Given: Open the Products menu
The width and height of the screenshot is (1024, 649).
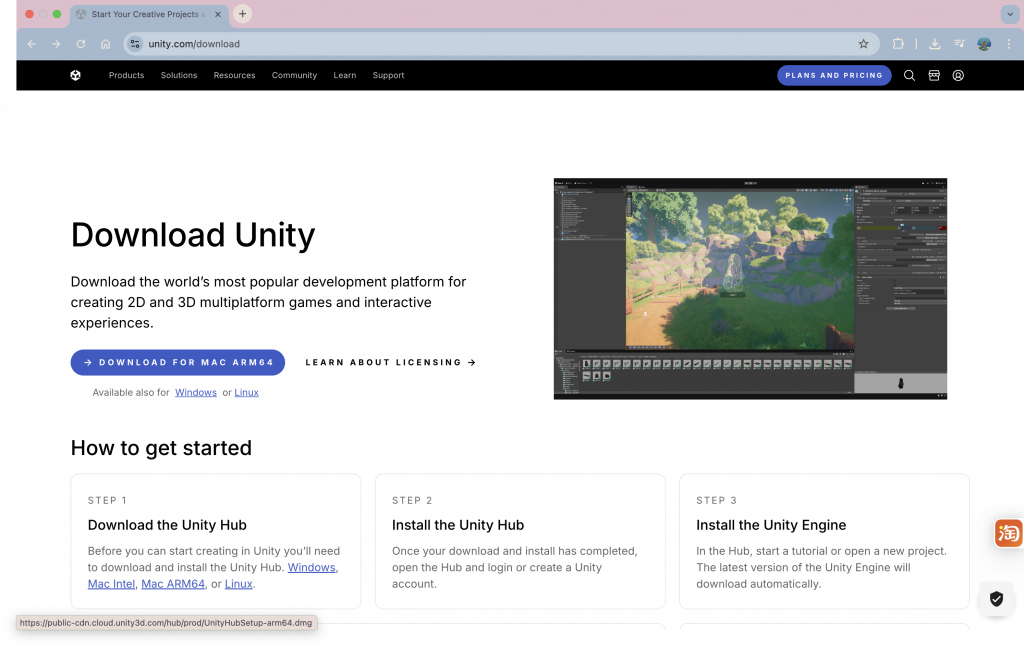Looking at the screenshot, I should tap(126, 76).
